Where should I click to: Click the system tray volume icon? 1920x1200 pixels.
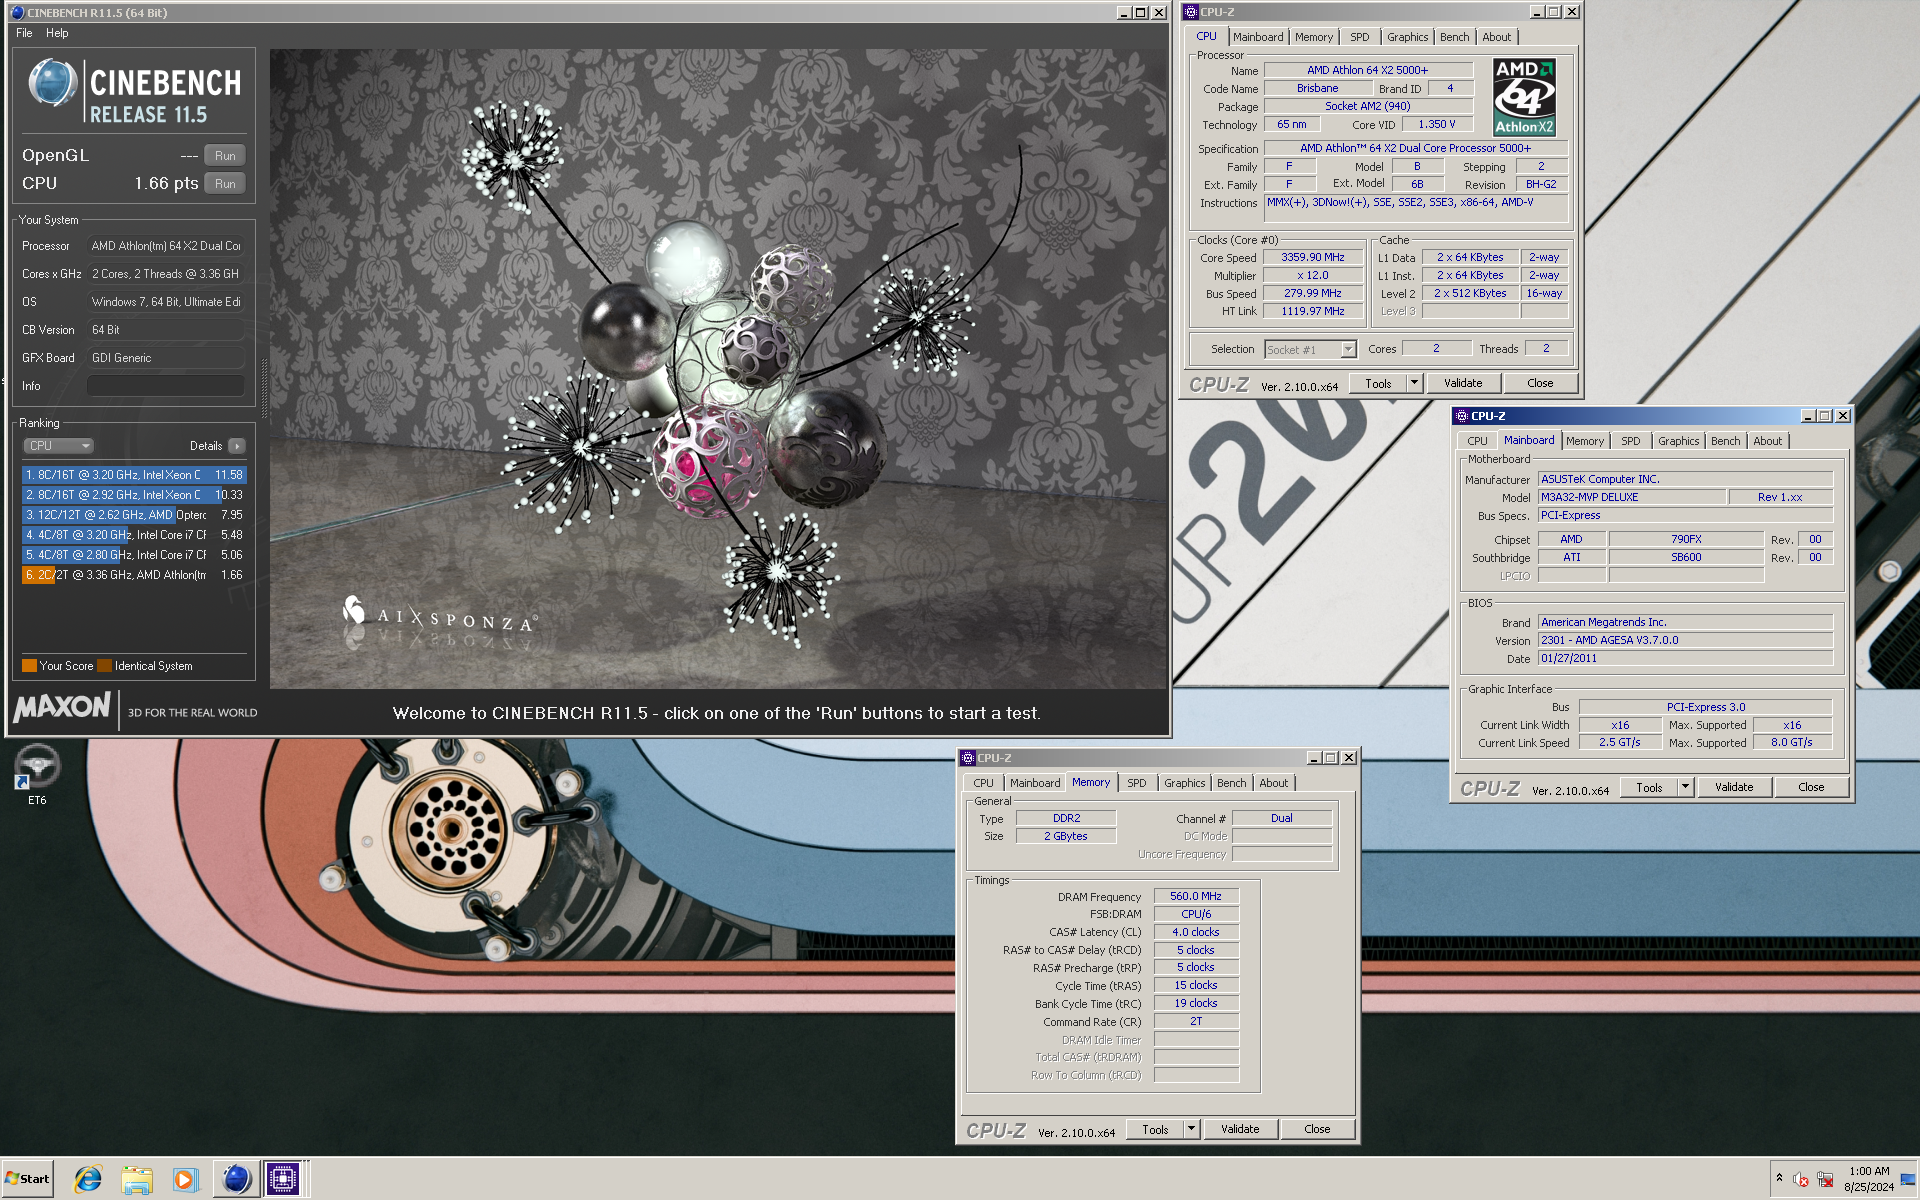click(1801, 1180)
